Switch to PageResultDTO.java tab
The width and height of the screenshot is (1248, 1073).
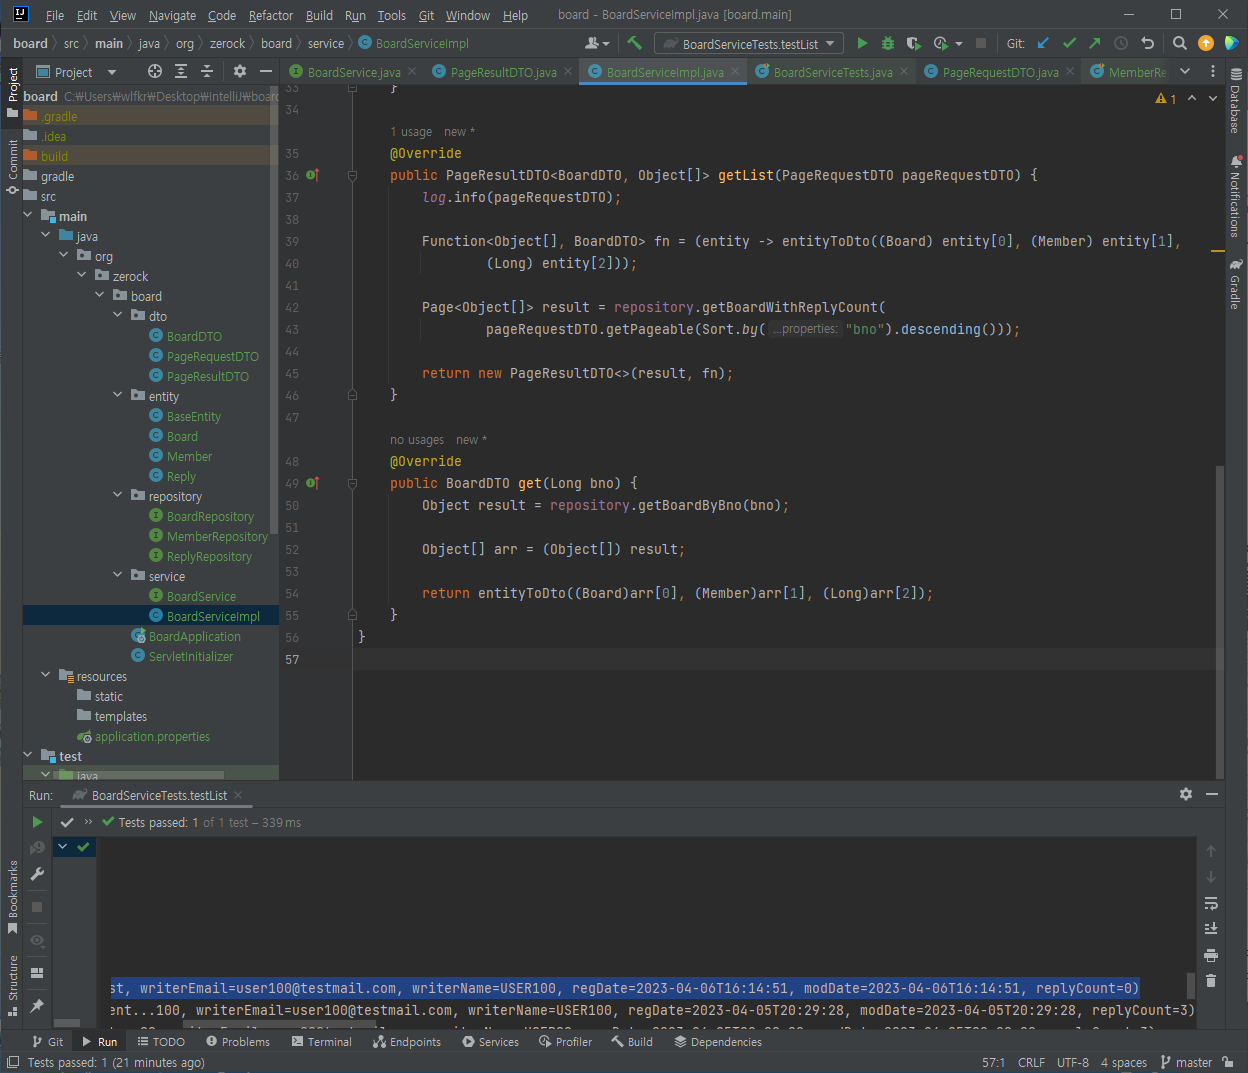[504, 72]
